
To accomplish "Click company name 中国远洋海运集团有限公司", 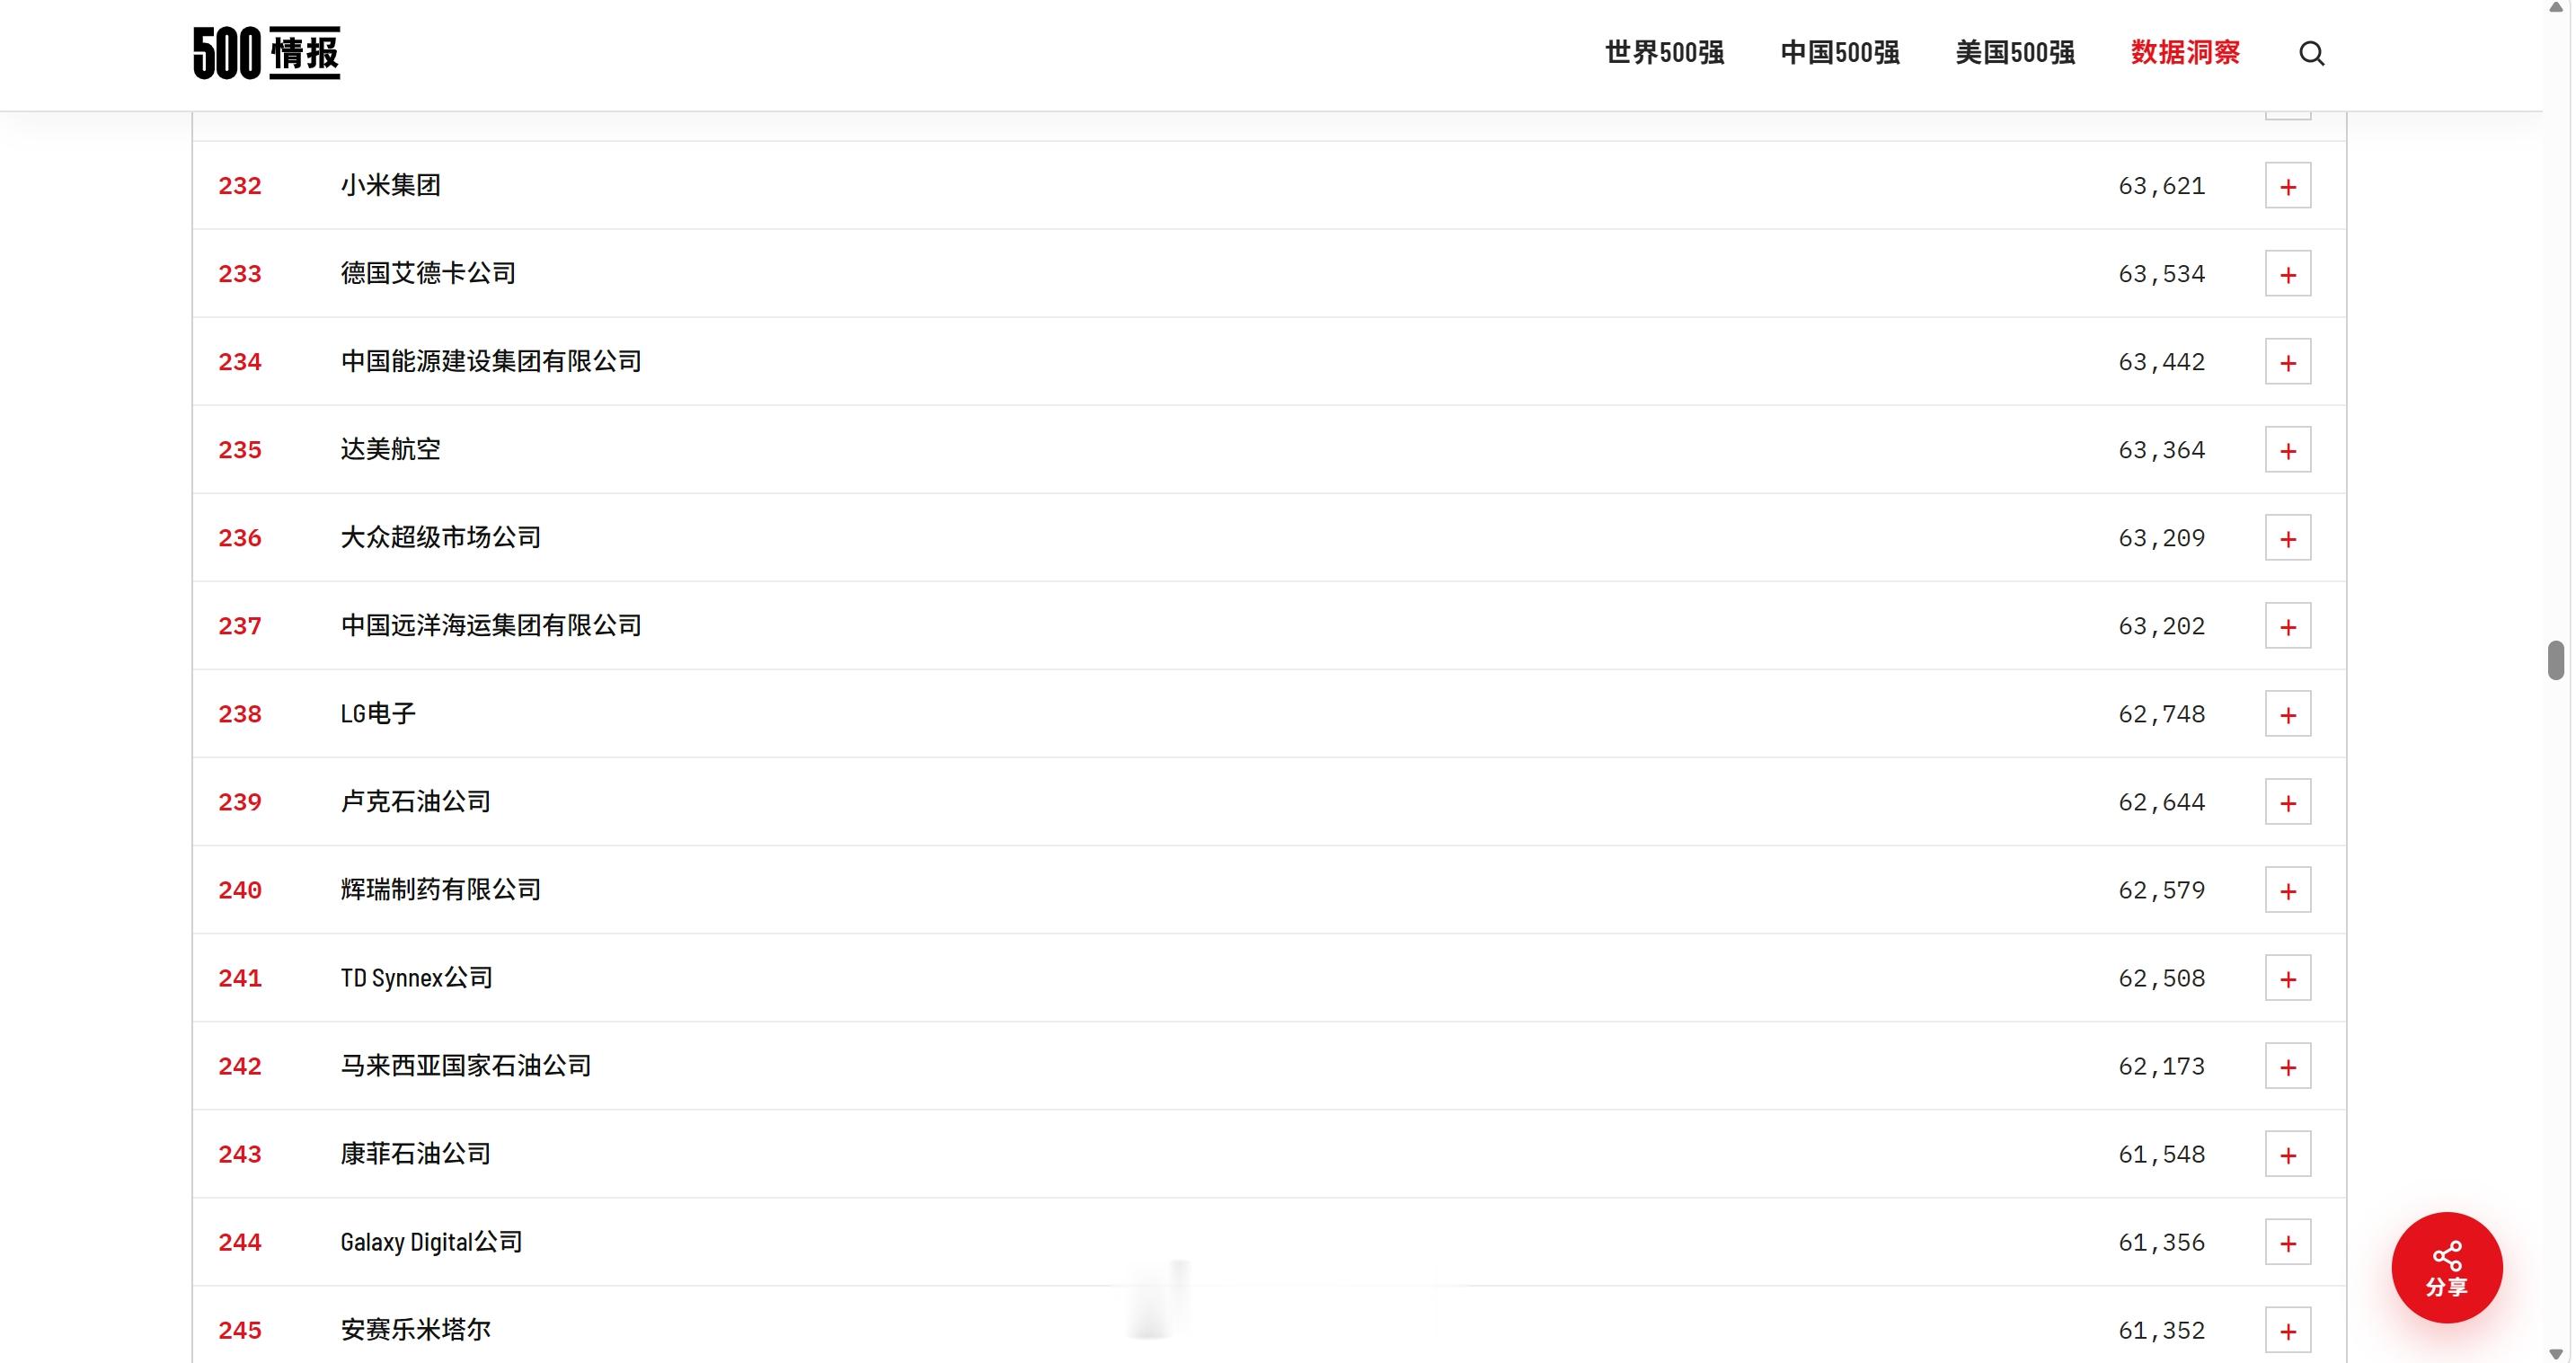I will click(491, 626).
